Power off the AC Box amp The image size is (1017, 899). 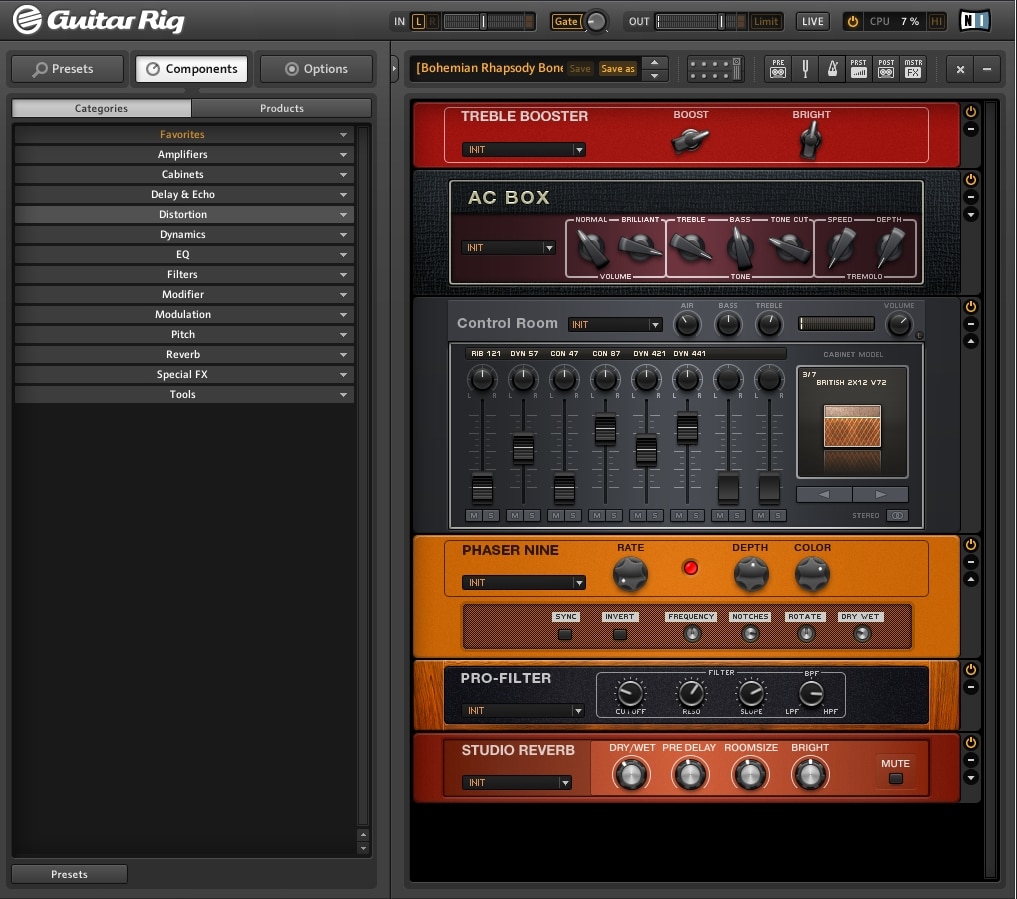click(970, 180)
